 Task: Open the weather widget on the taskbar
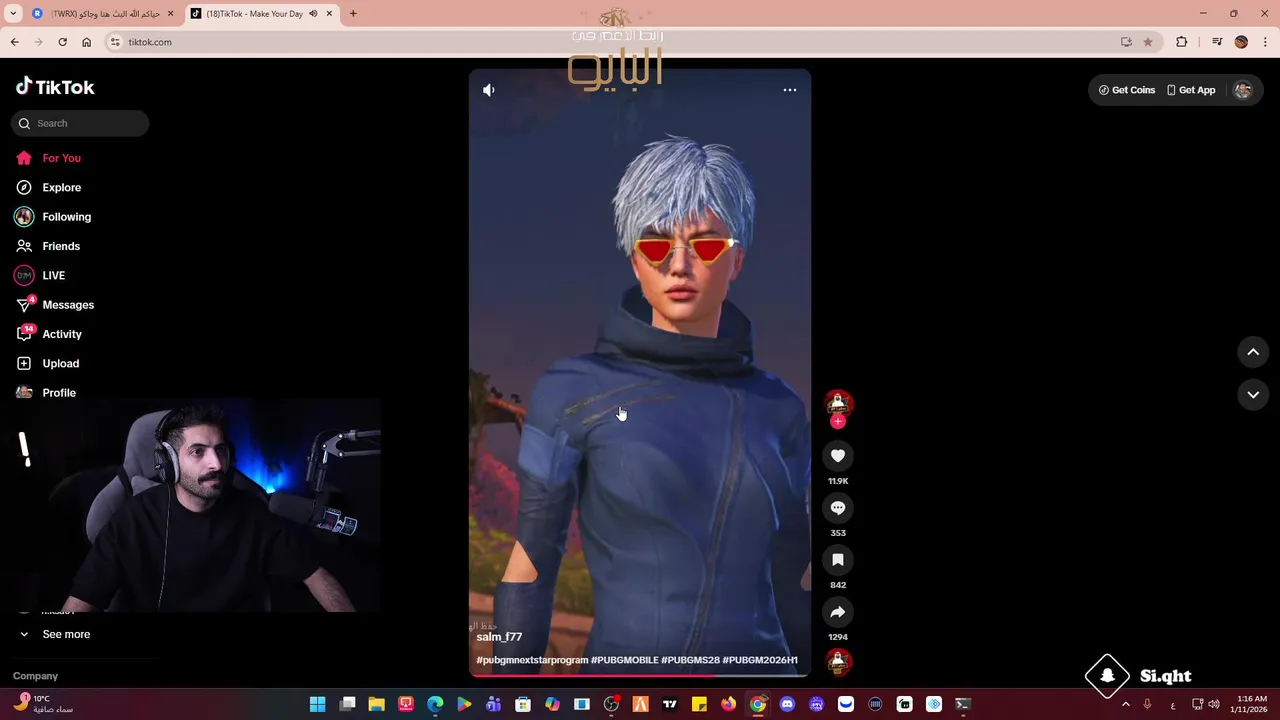tap(42, 704)
